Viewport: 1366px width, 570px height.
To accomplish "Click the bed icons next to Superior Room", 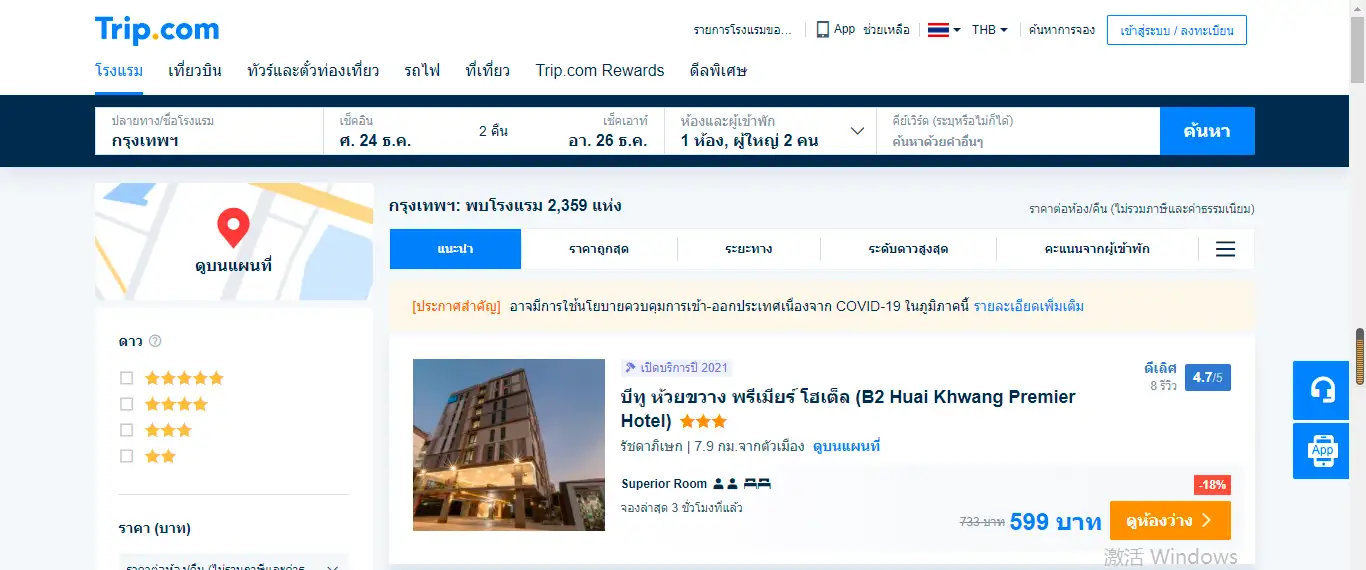I will (x=758, y=484).
